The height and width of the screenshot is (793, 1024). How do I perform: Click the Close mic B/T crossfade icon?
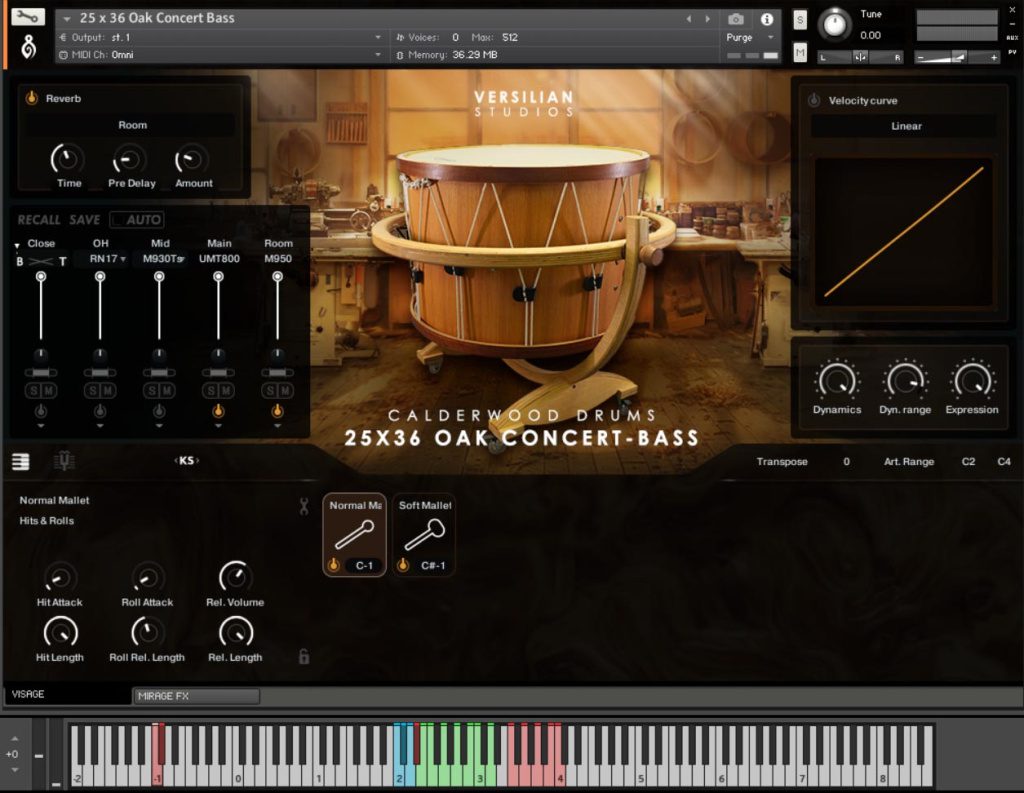tap(40, 261)
